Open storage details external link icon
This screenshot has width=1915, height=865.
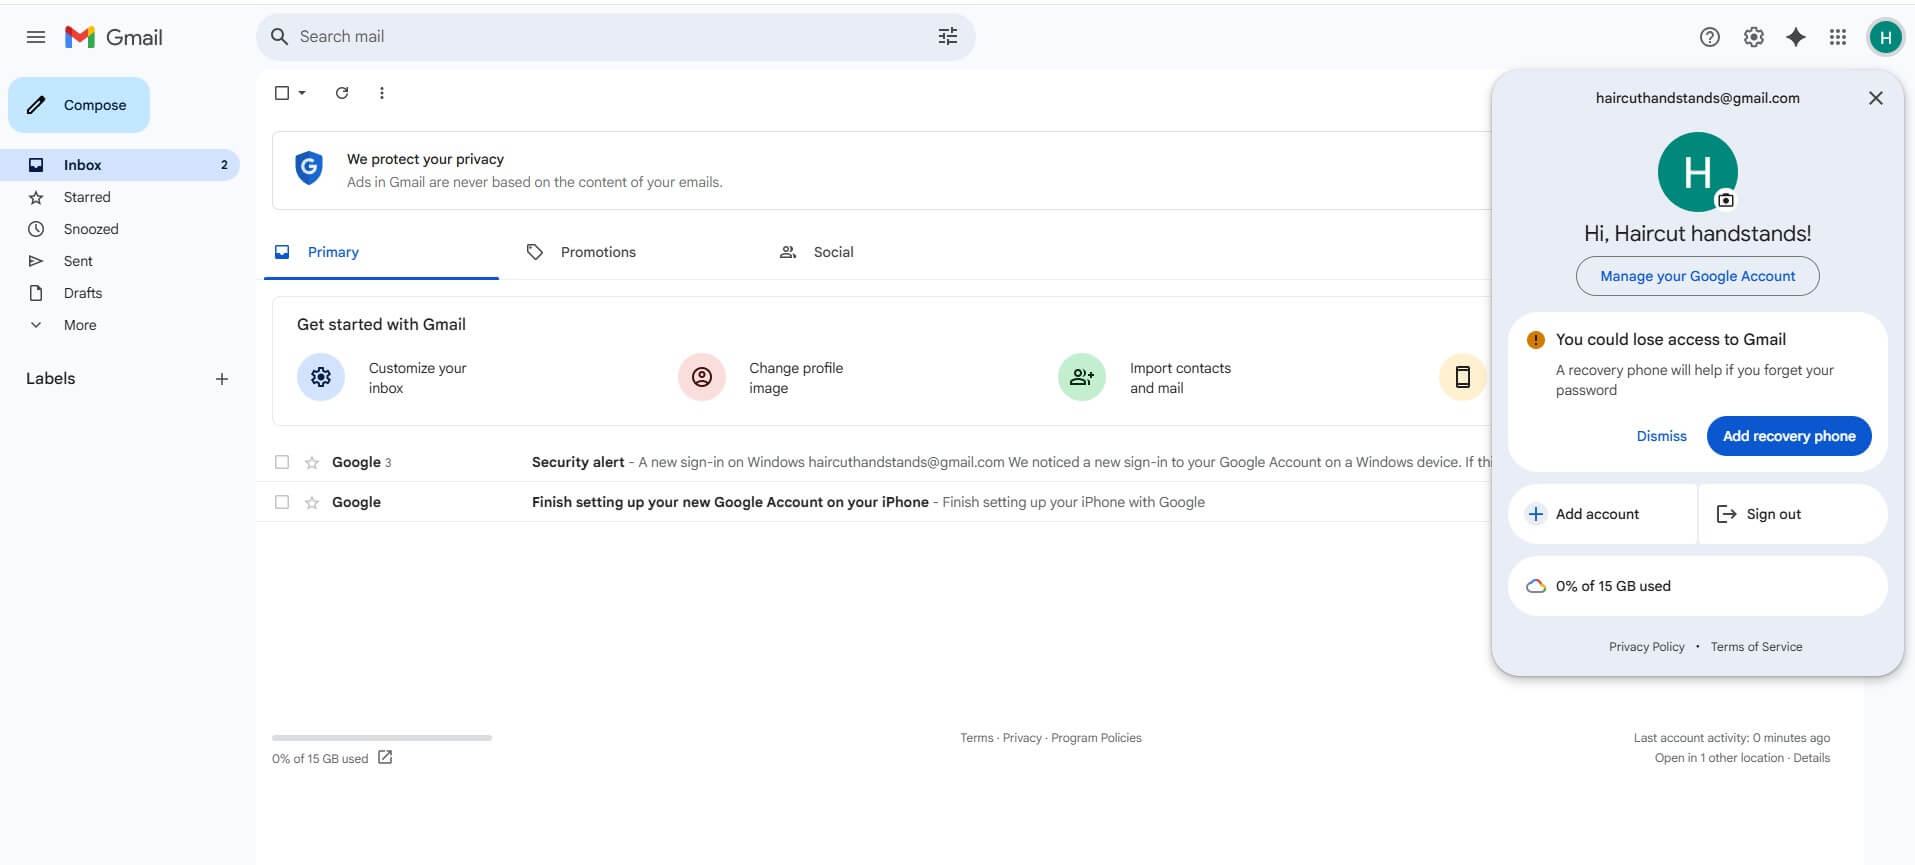coord(385,758)
